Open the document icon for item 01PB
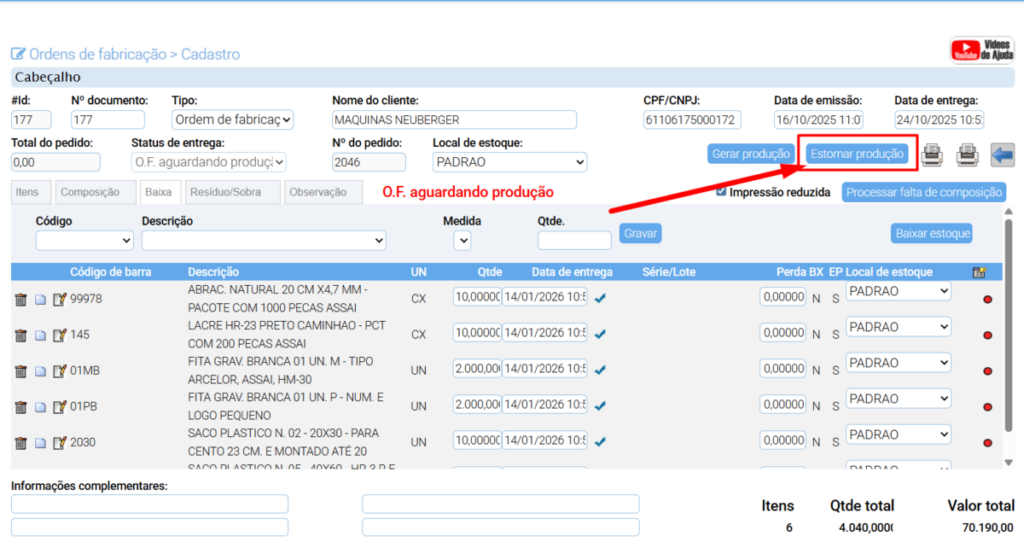The width and height of the screenshot is (1024, 548). (40, 407)
